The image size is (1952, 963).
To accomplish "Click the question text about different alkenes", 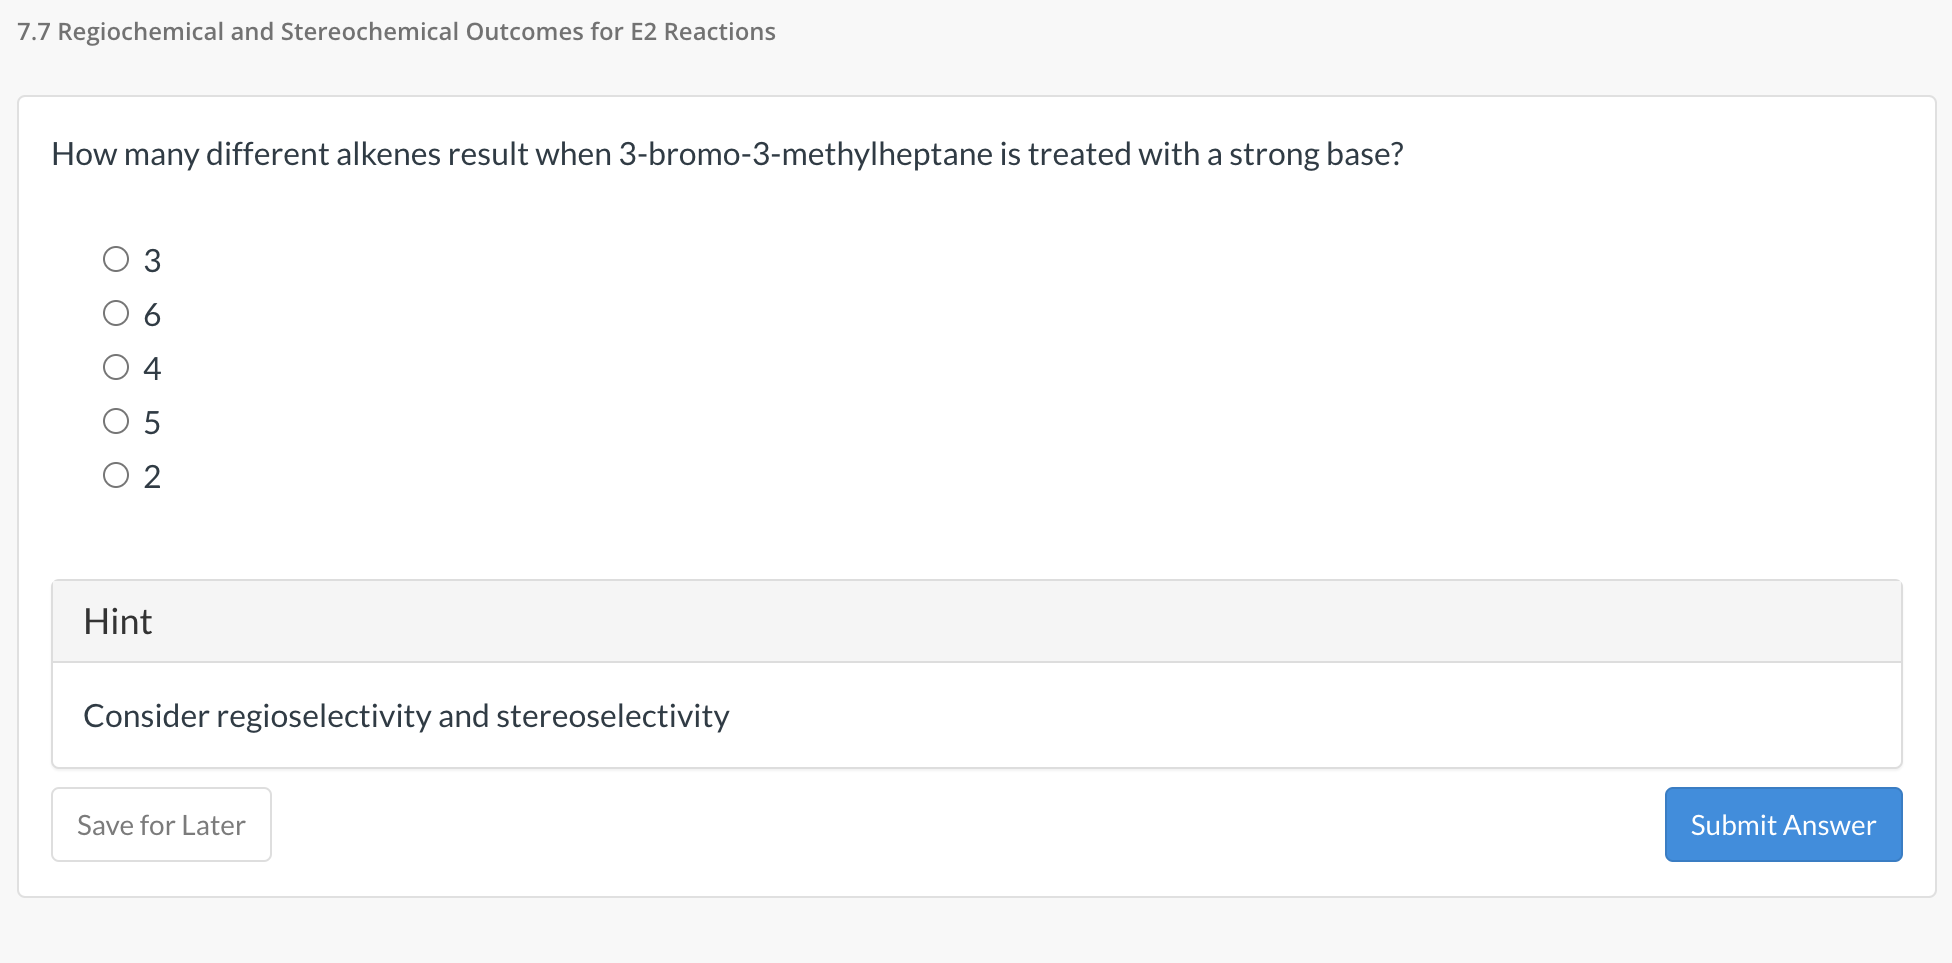I will click(x=727, y=154).
